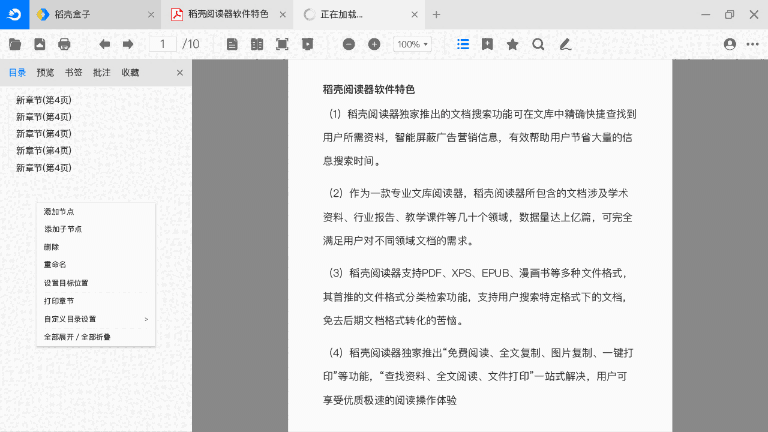Click the open file folder icon

click(x=15, y=44)
